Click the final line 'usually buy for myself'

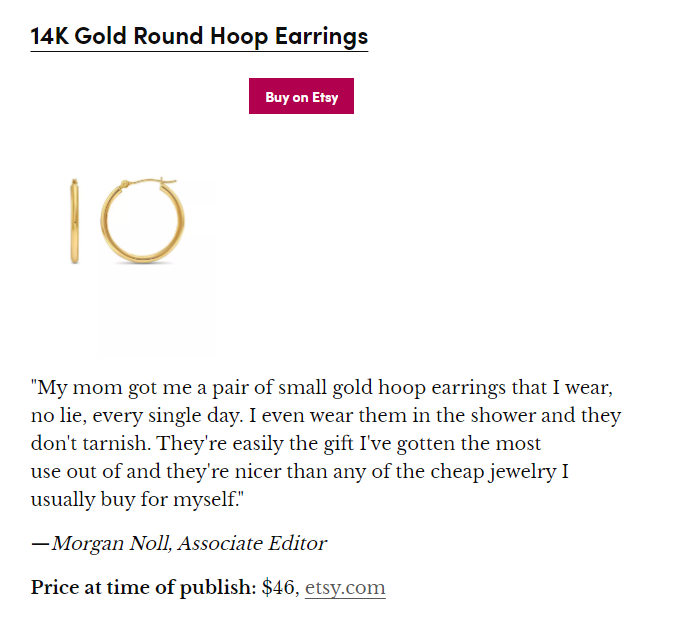[137, 500]
